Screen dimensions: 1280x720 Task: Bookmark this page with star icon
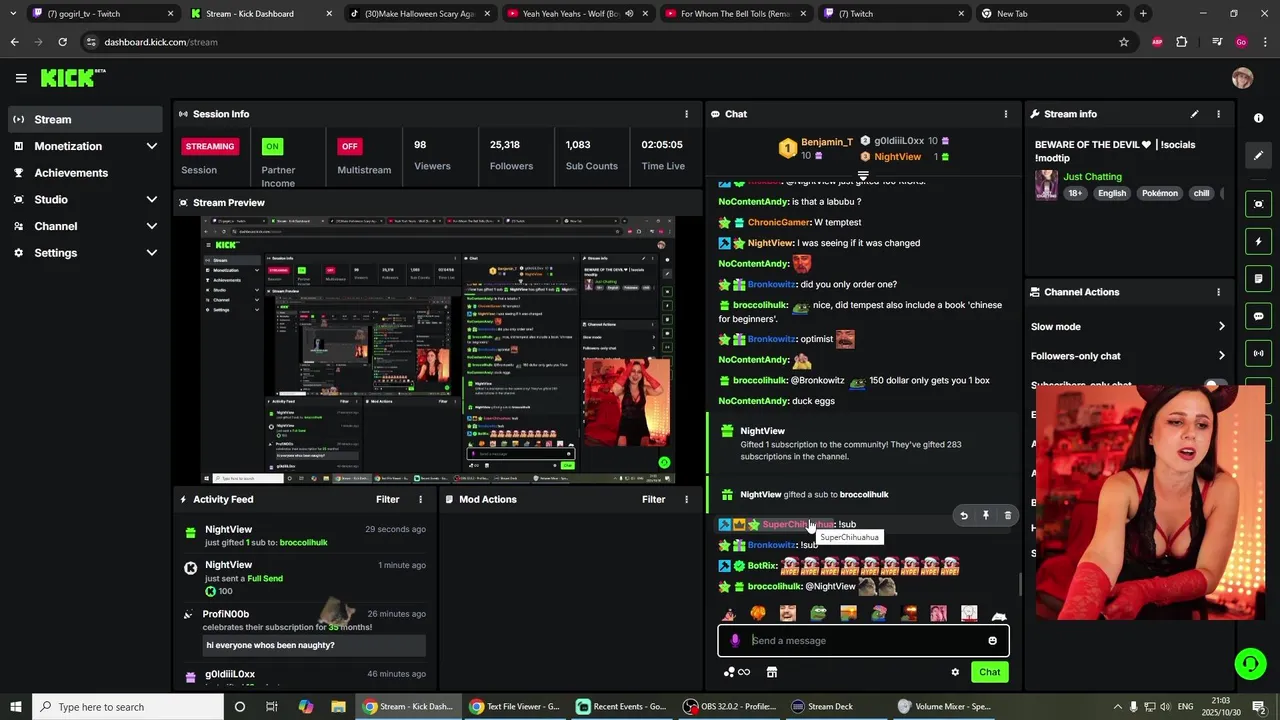point(1124,42)
